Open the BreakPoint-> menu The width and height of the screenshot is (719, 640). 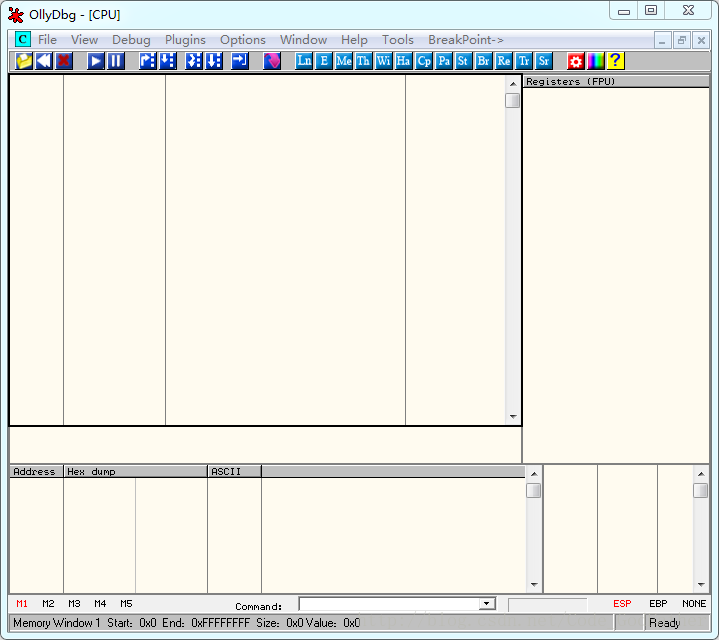click(x=466, y=40)
